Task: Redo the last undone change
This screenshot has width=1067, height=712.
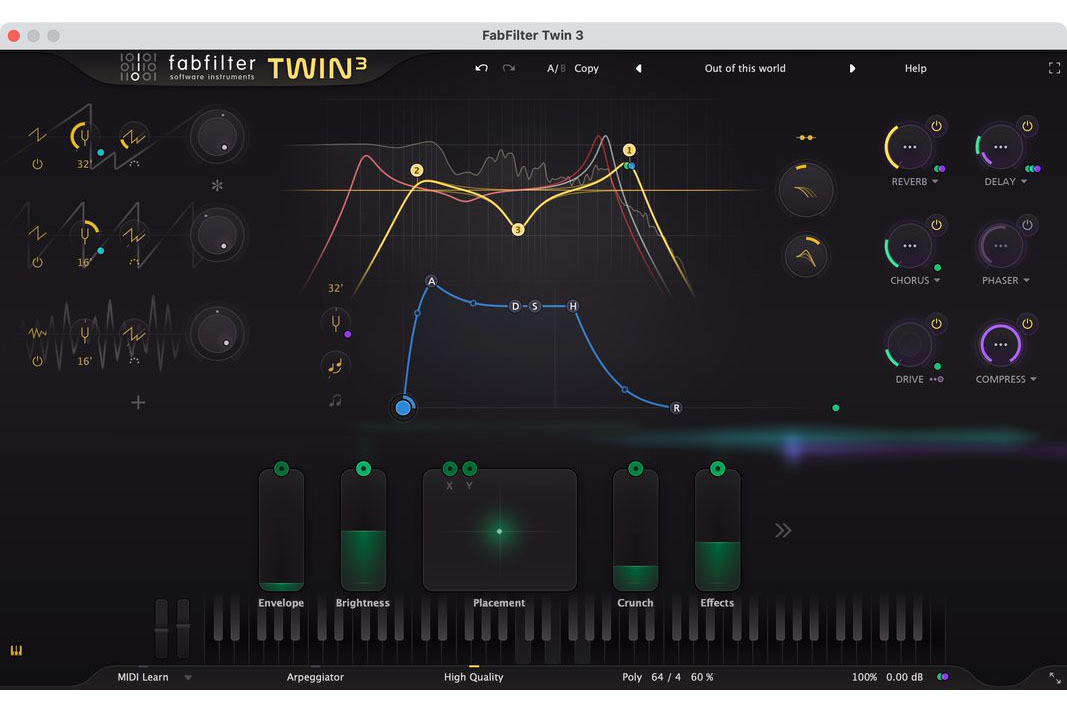Action: [508, 68]
